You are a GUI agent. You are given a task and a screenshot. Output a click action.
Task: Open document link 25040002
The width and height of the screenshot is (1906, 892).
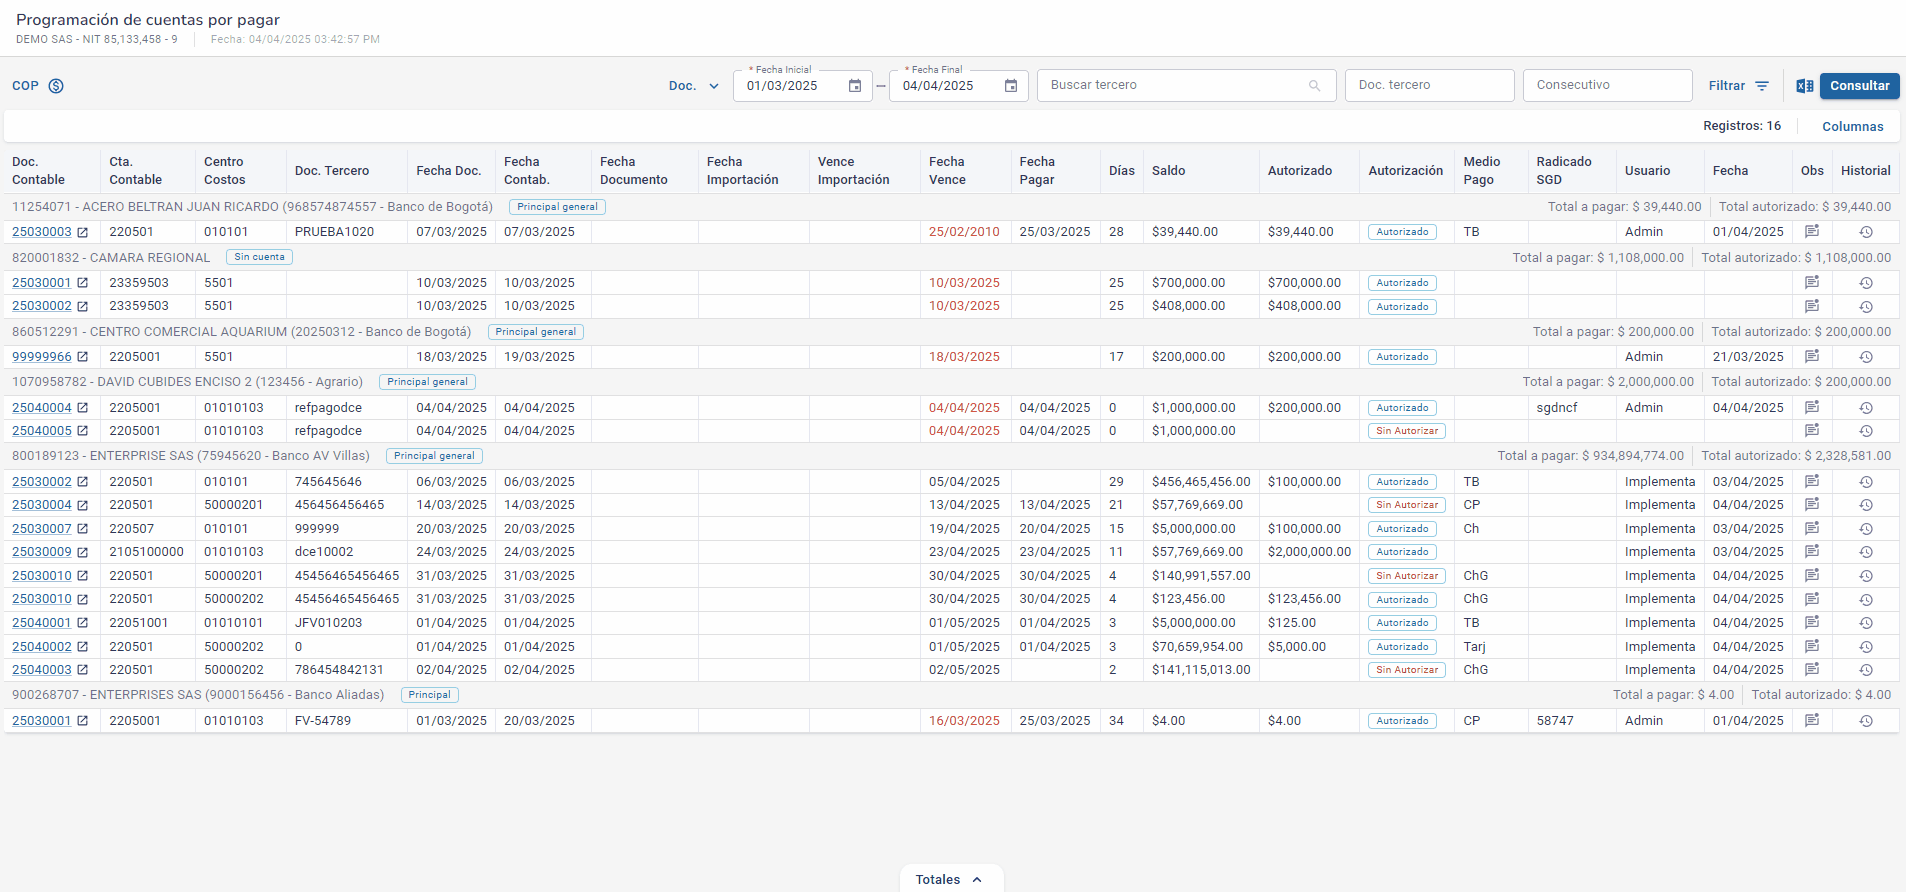42,647
